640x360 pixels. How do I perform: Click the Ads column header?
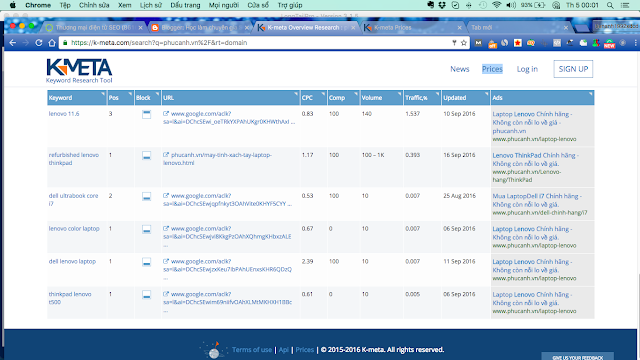pyautogui.click(x=542, y=98)
